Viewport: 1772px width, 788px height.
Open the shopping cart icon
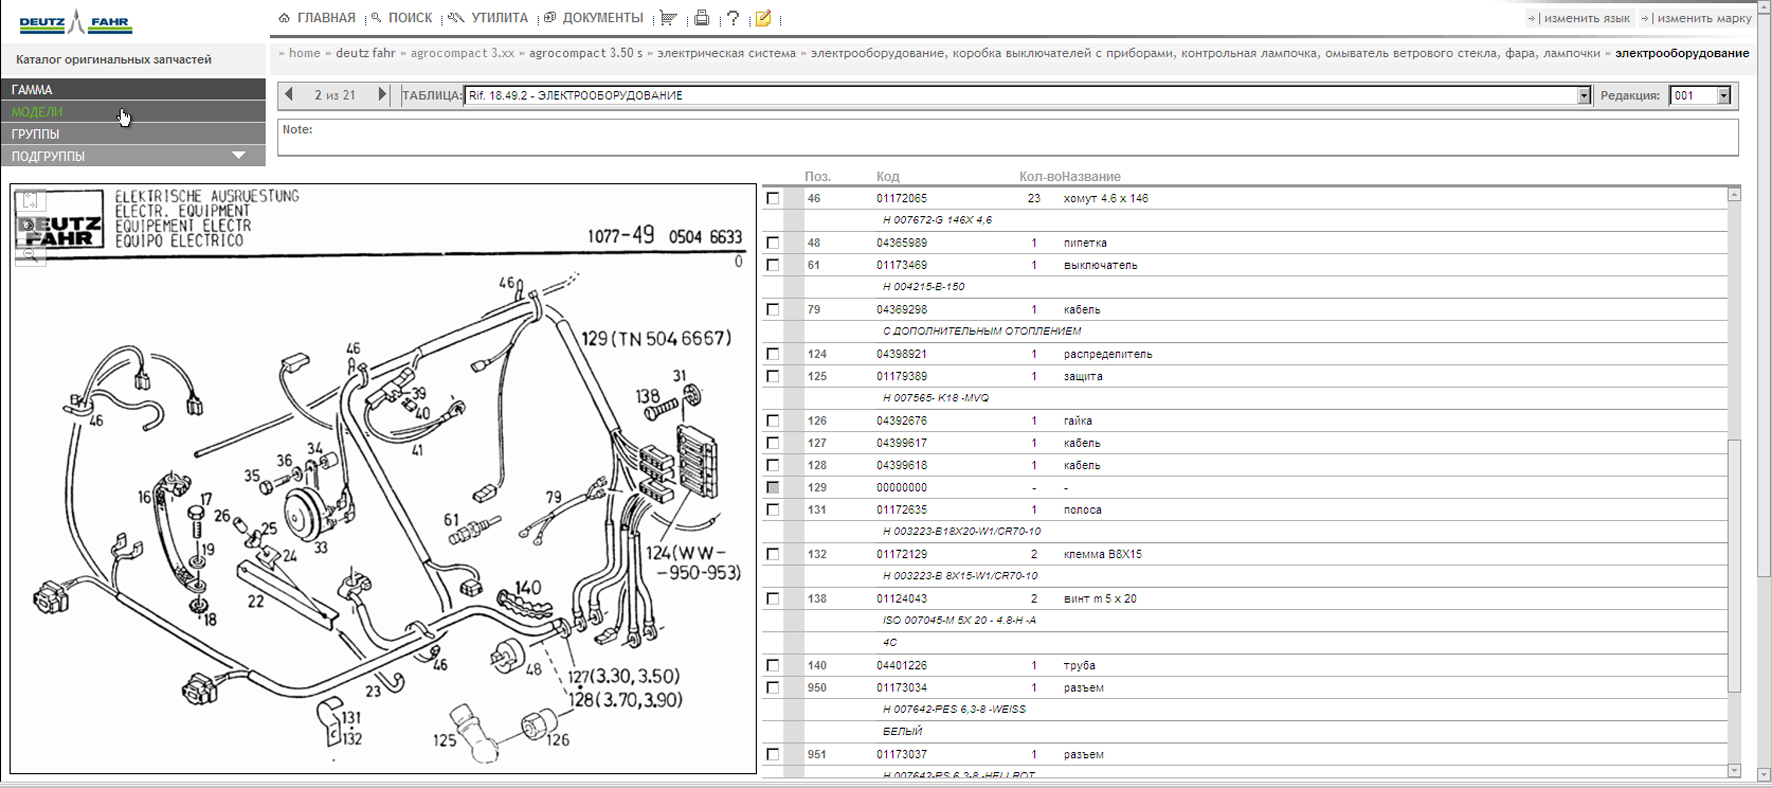668,18
